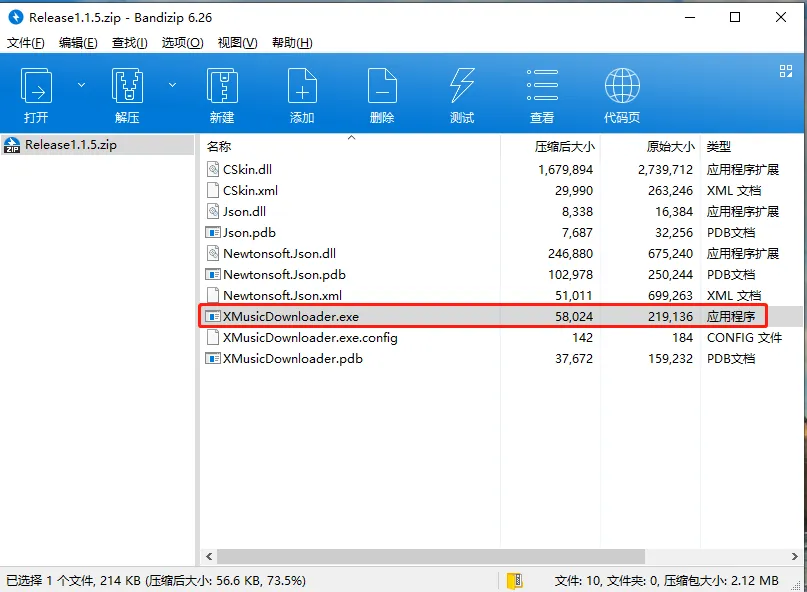Image resolution: width=807 pixels, height=592 pixels.
Task: Click the CONFIG 文件 type cell
Action: [744, 338]
